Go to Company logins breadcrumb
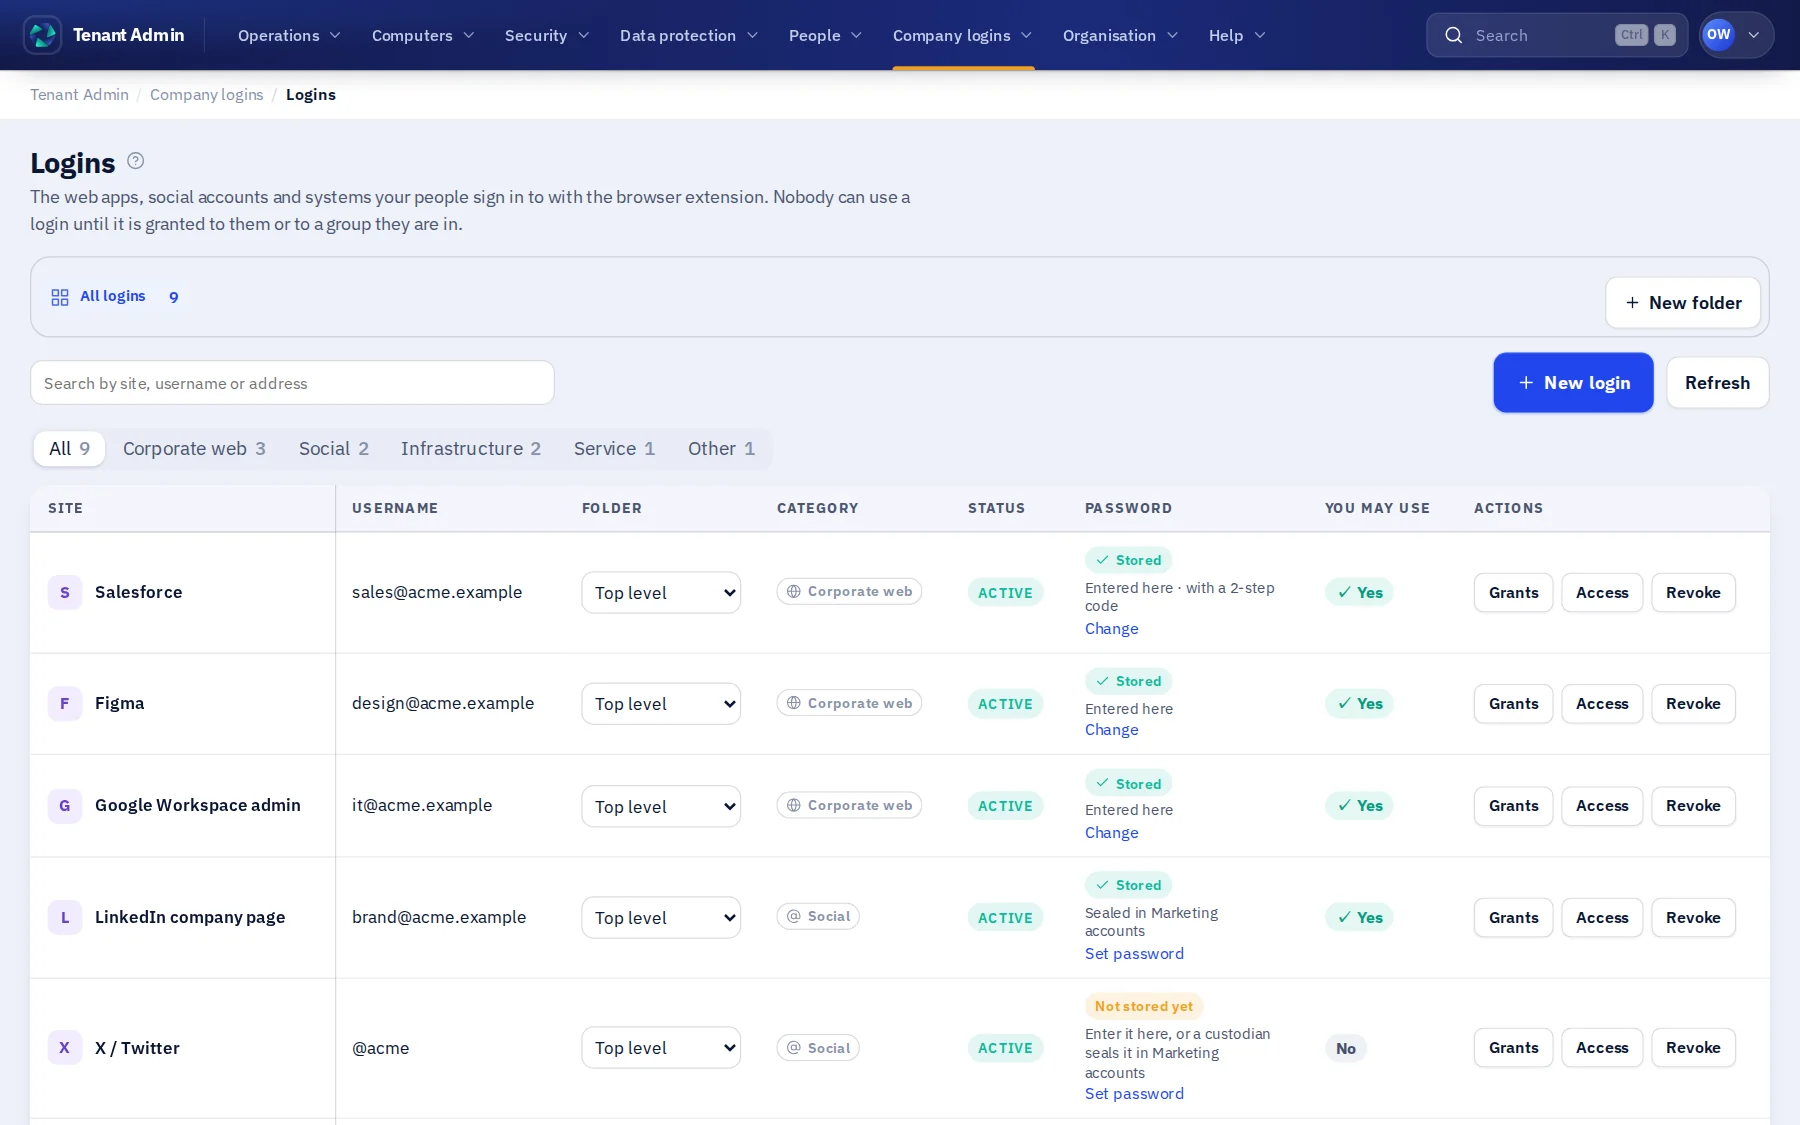This screenshot has width=1800, height=1125. [206, 94]
